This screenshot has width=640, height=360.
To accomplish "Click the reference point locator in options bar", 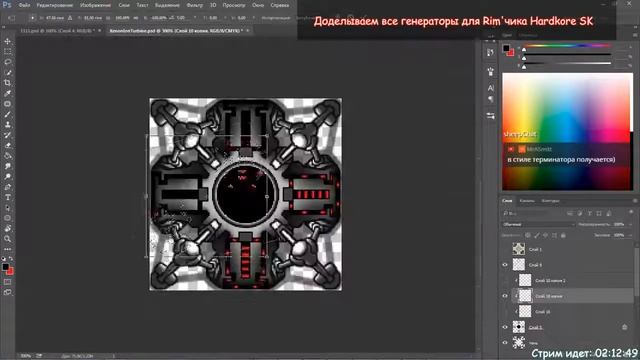I will pos(33,18).
